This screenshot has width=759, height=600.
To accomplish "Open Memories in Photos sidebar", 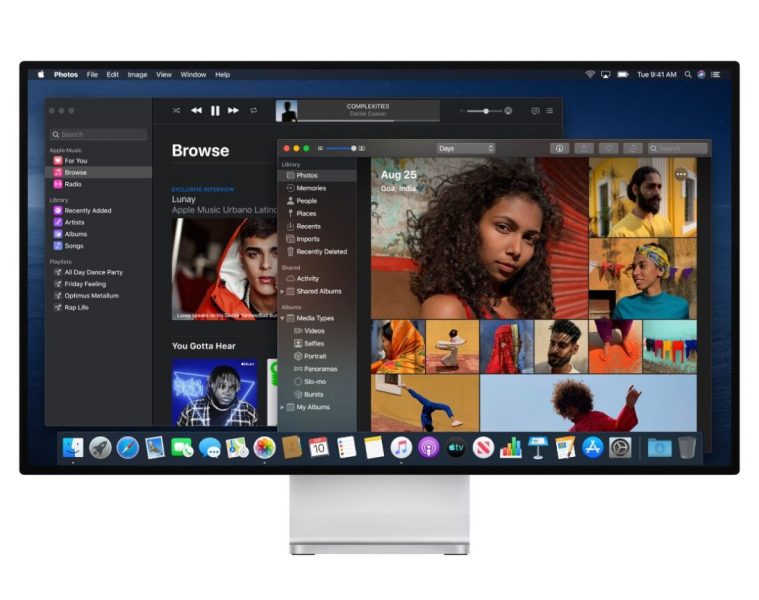I will pos(318,188).
